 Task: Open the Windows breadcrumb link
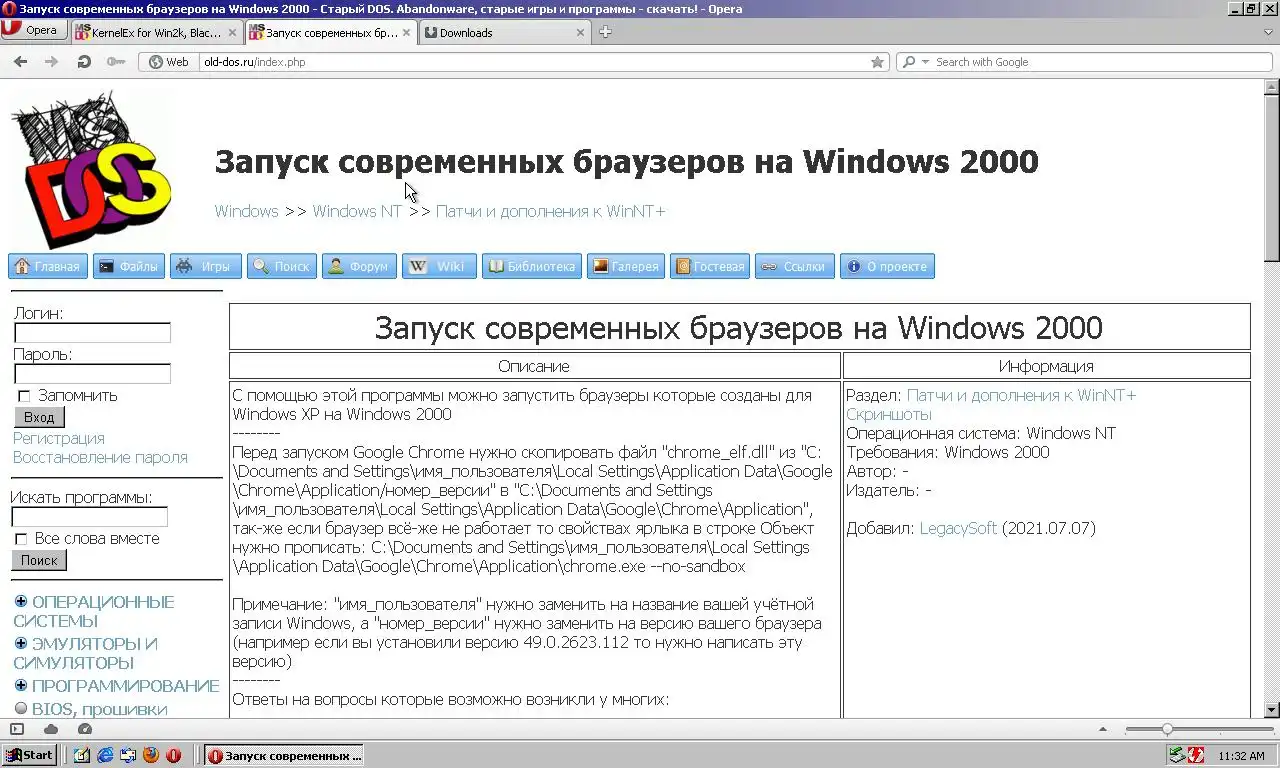coord(246,211)
